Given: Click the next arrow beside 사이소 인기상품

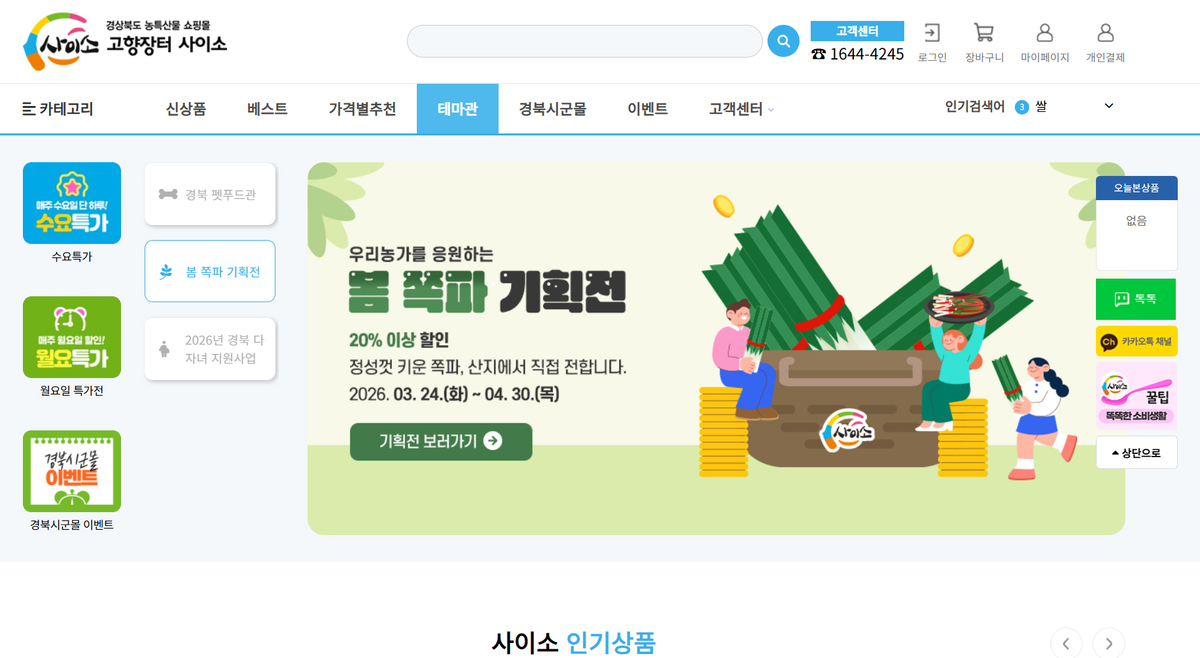Looking at the screenshot, I should 1108,644.
